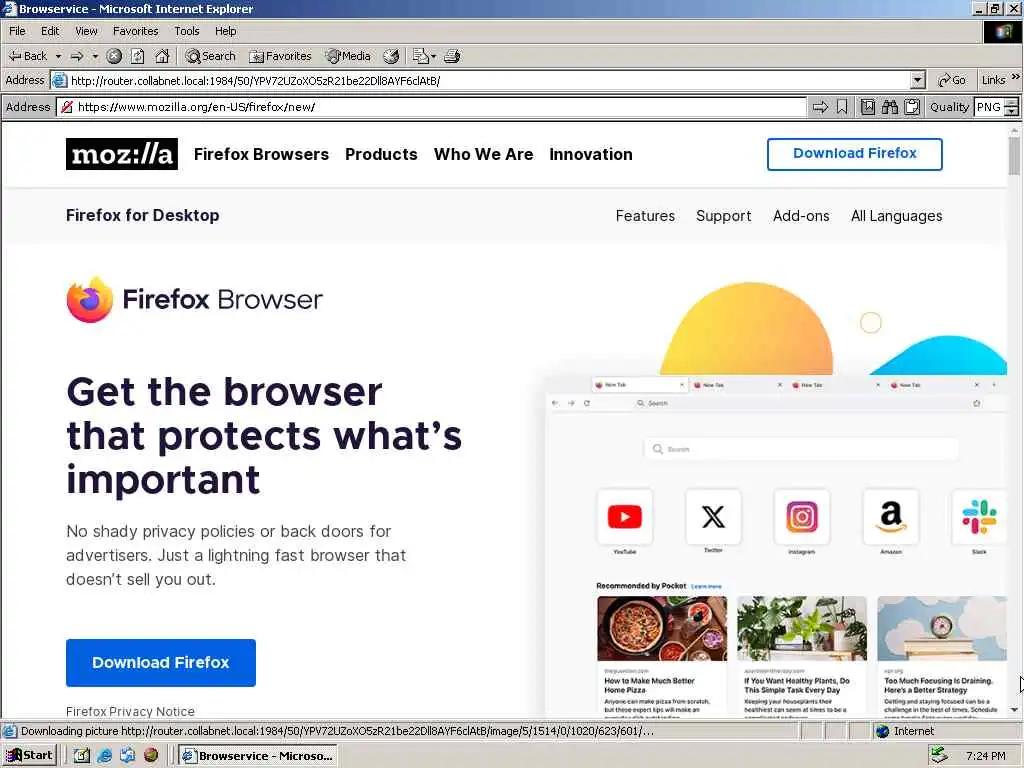Open the Edit menu
Viewport: 1024px width, 768px height.
point(50,31)
